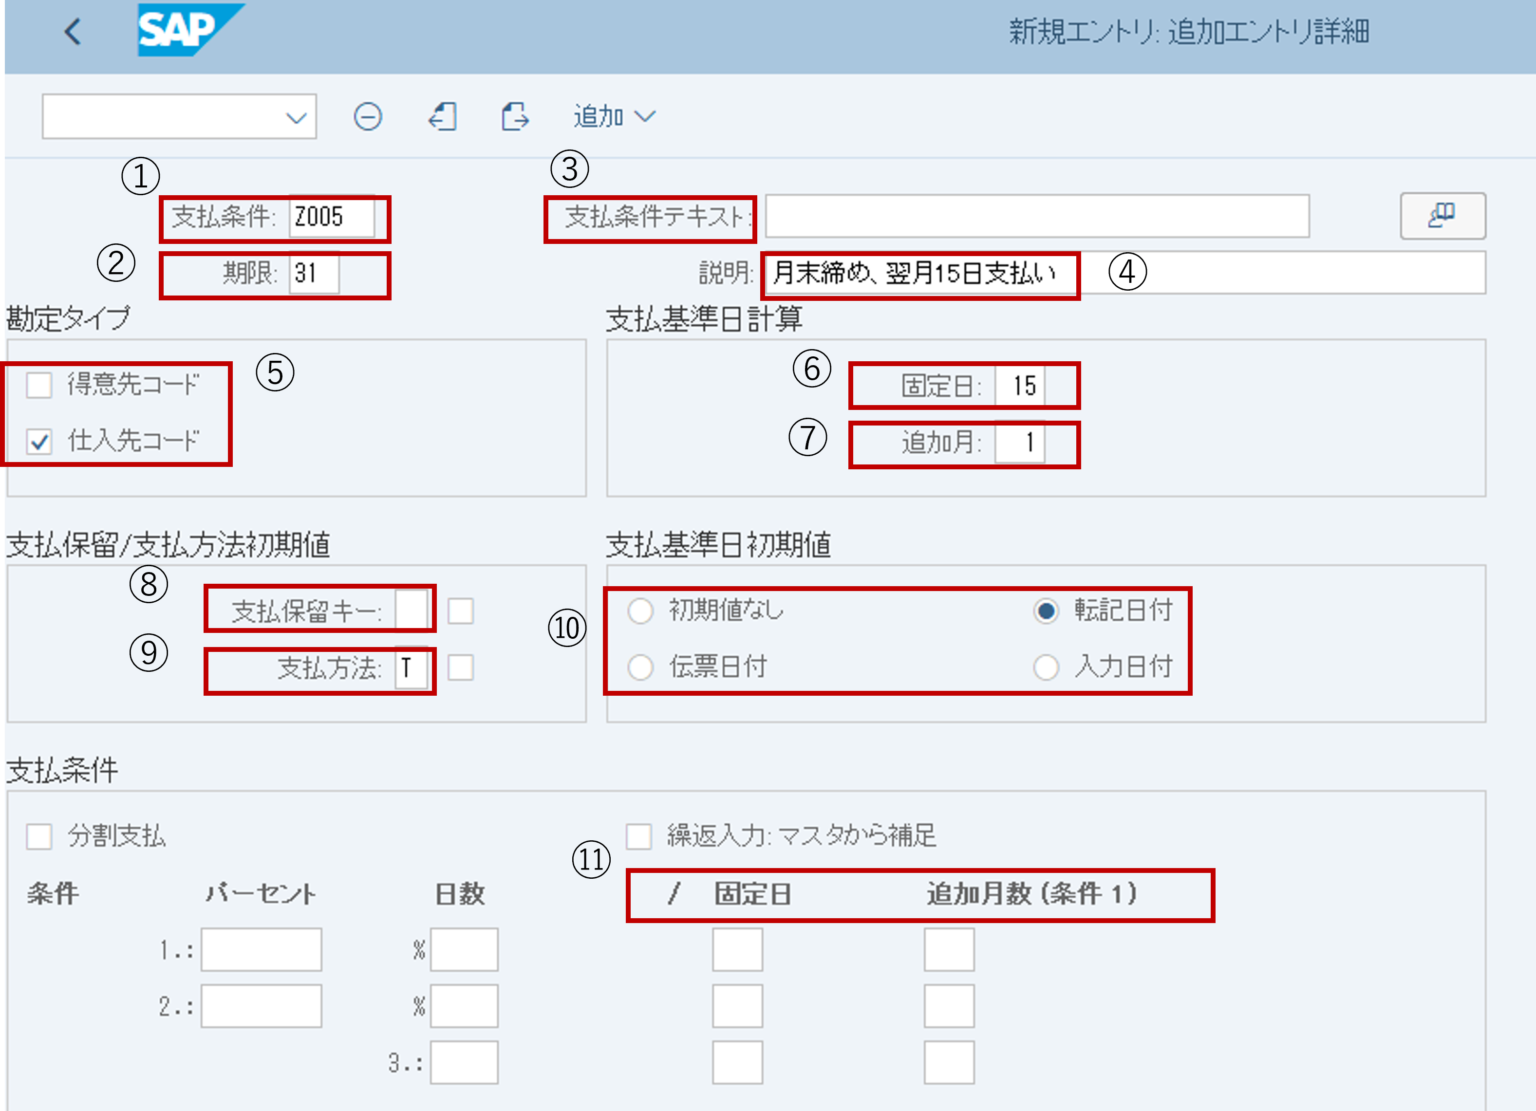Select the 初期値なし radio button
Image resolution: width=1536 pixels, height=1111 pixels.
pos(641,611)
